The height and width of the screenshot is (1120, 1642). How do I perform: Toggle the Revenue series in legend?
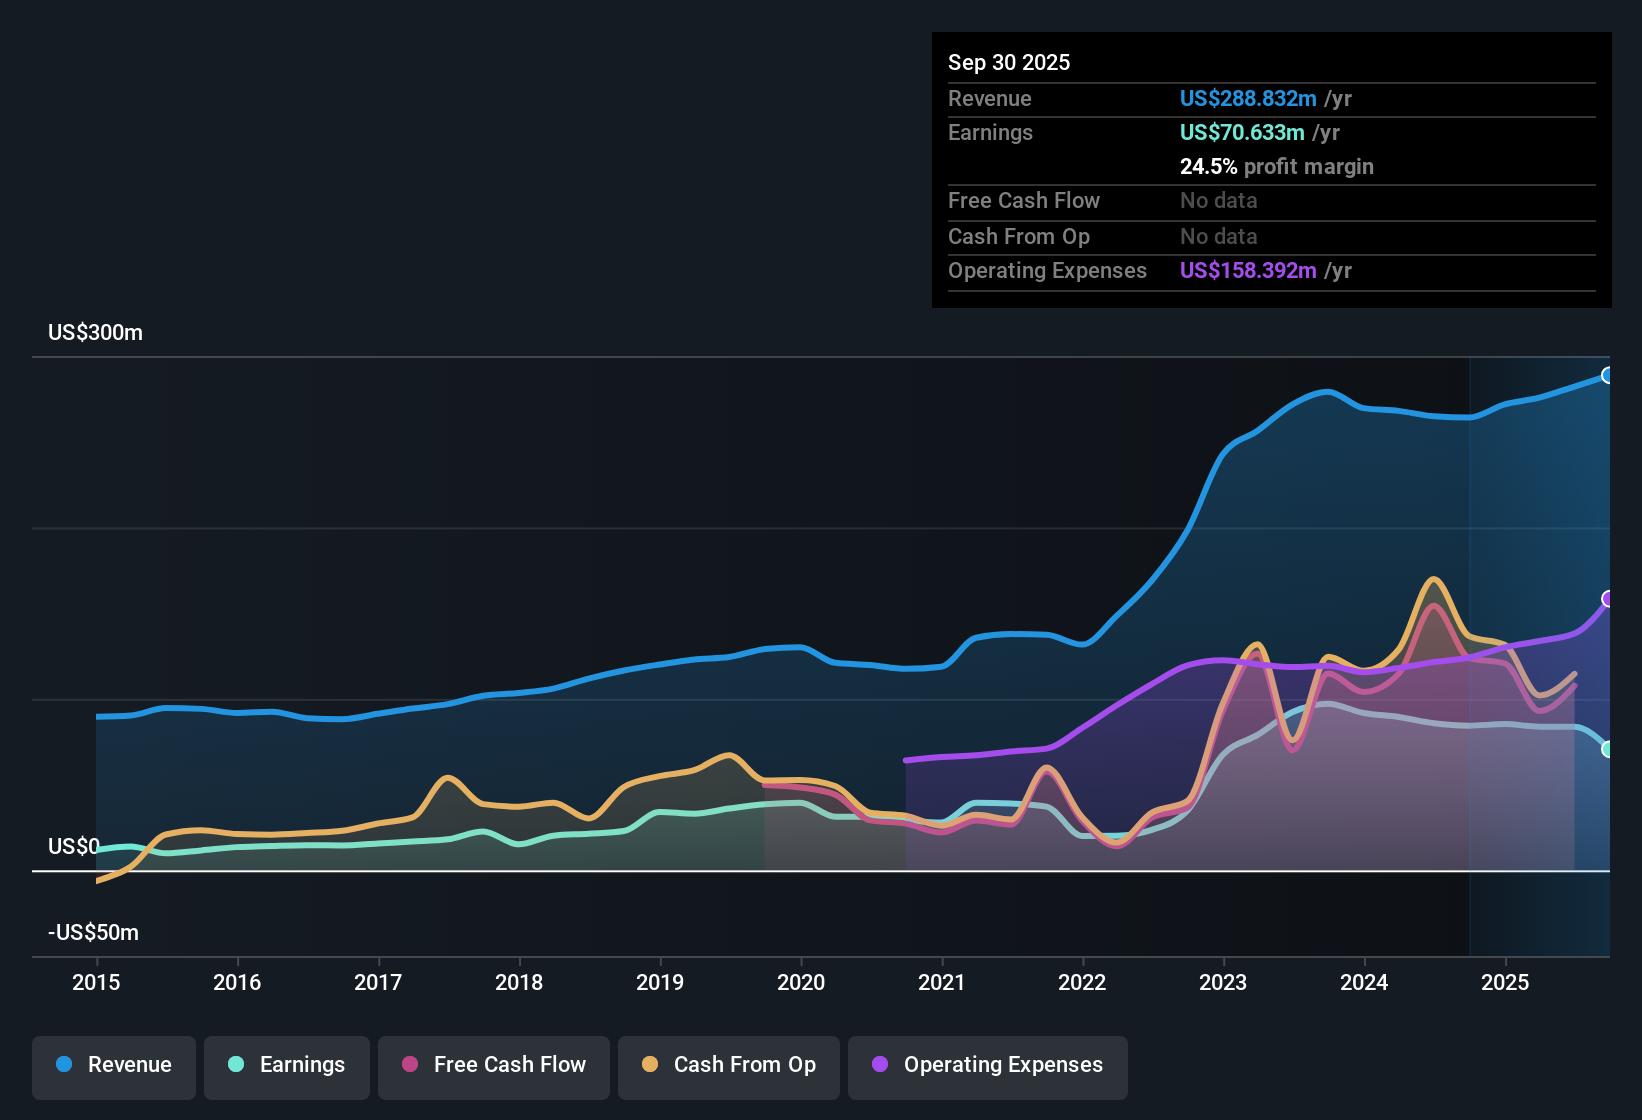pos(114,1066)
